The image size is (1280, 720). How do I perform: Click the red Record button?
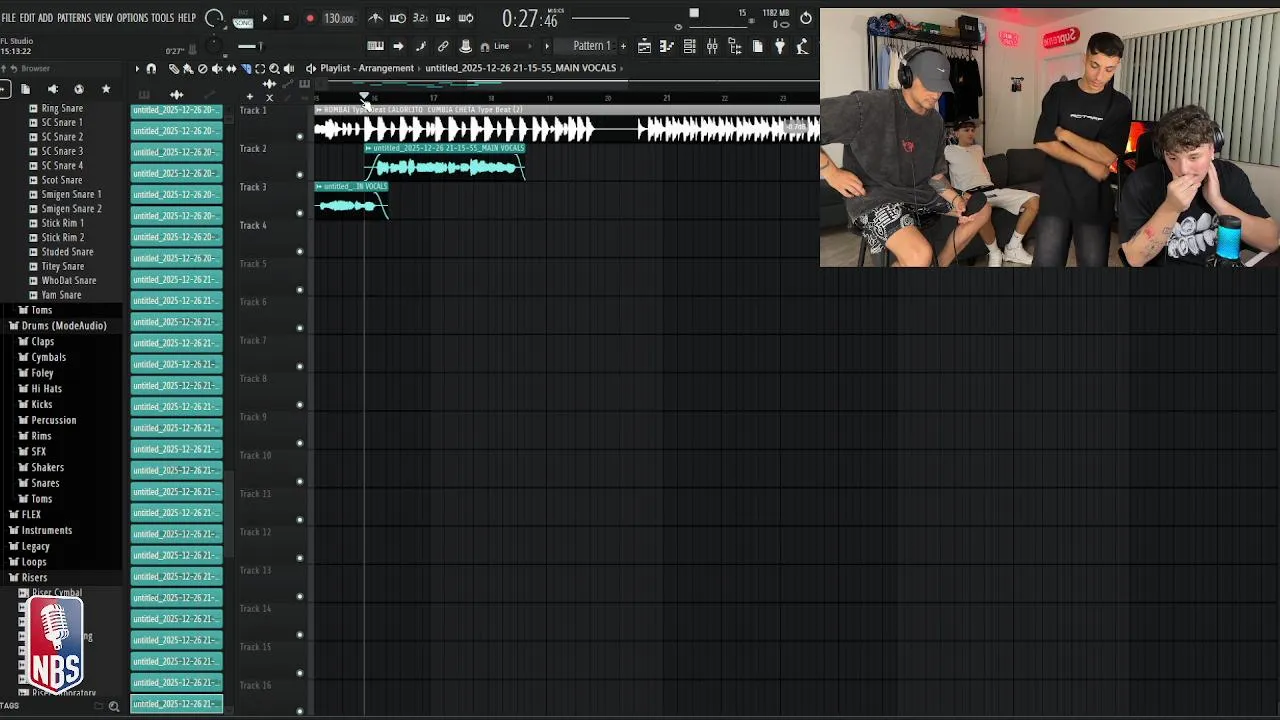[309, 18]
